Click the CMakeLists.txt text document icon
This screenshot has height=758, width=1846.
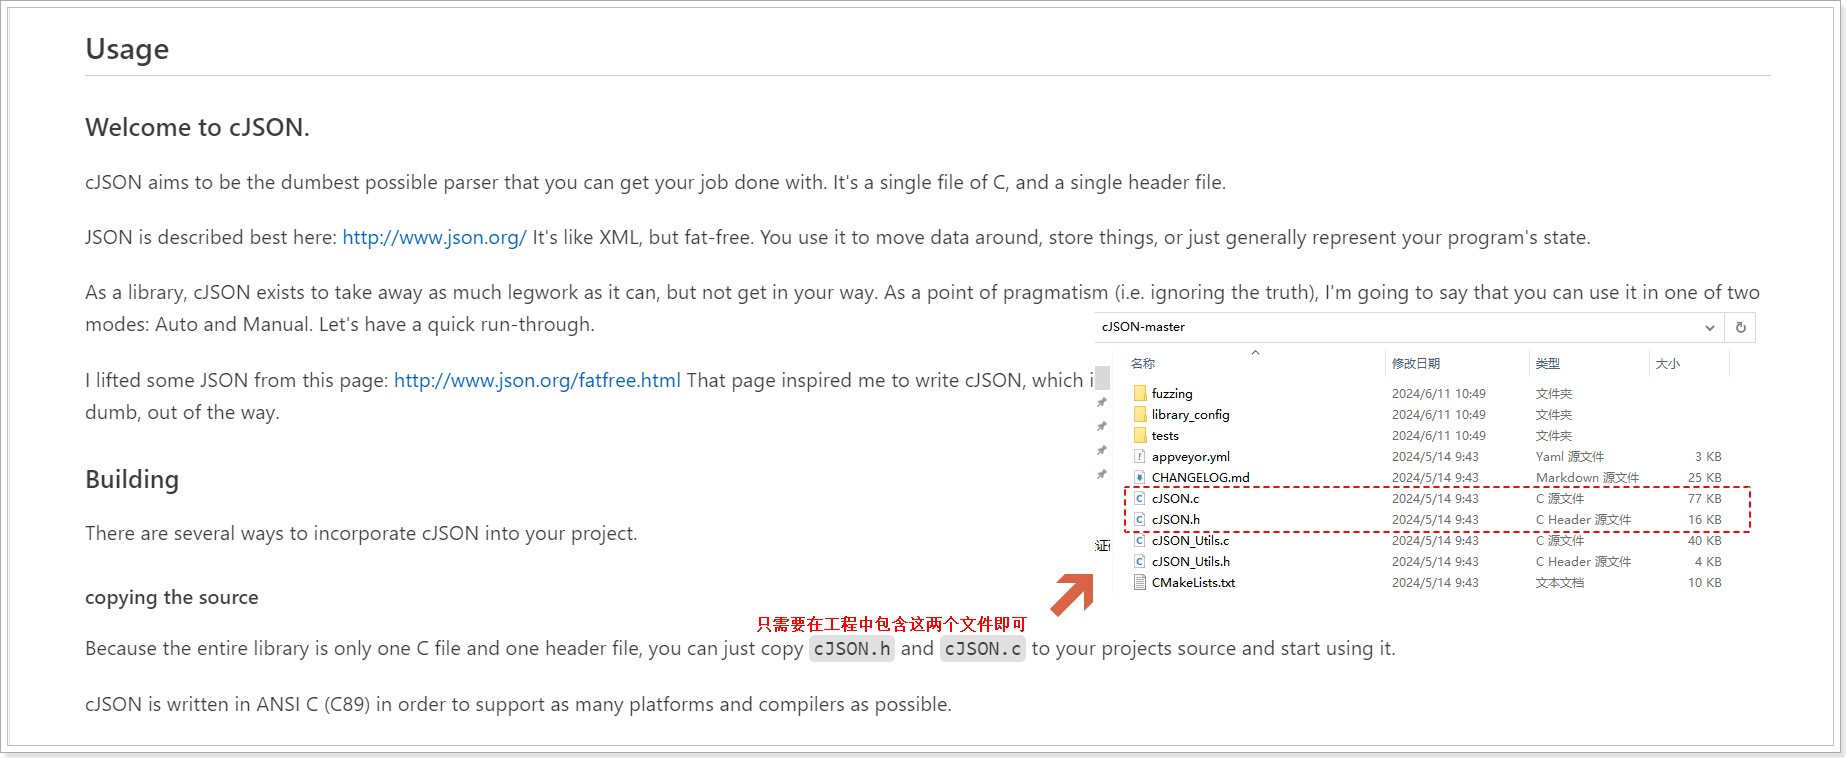pos(1140,582)
